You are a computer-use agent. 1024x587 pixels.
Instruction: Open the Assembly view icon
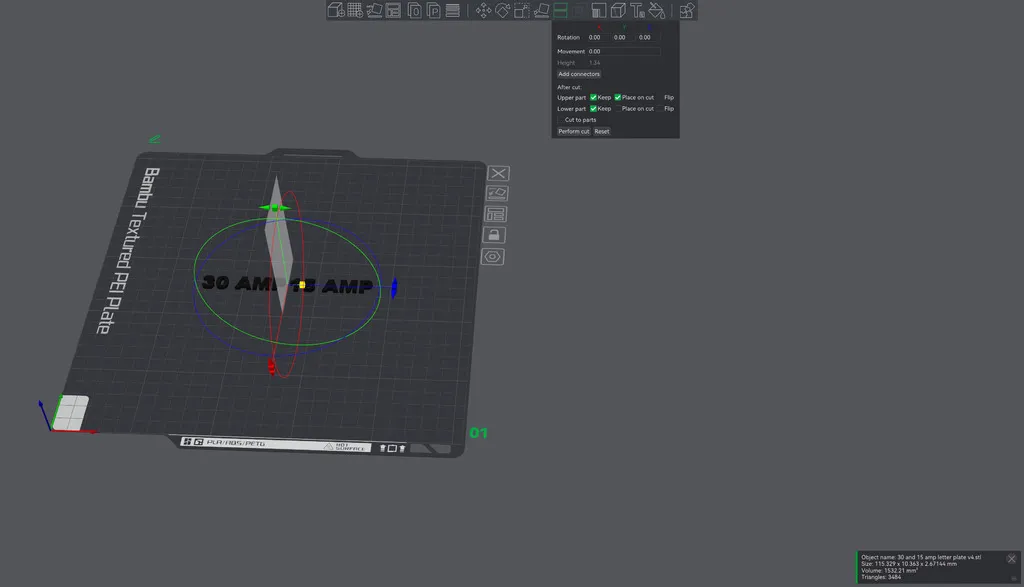(686, 11)
